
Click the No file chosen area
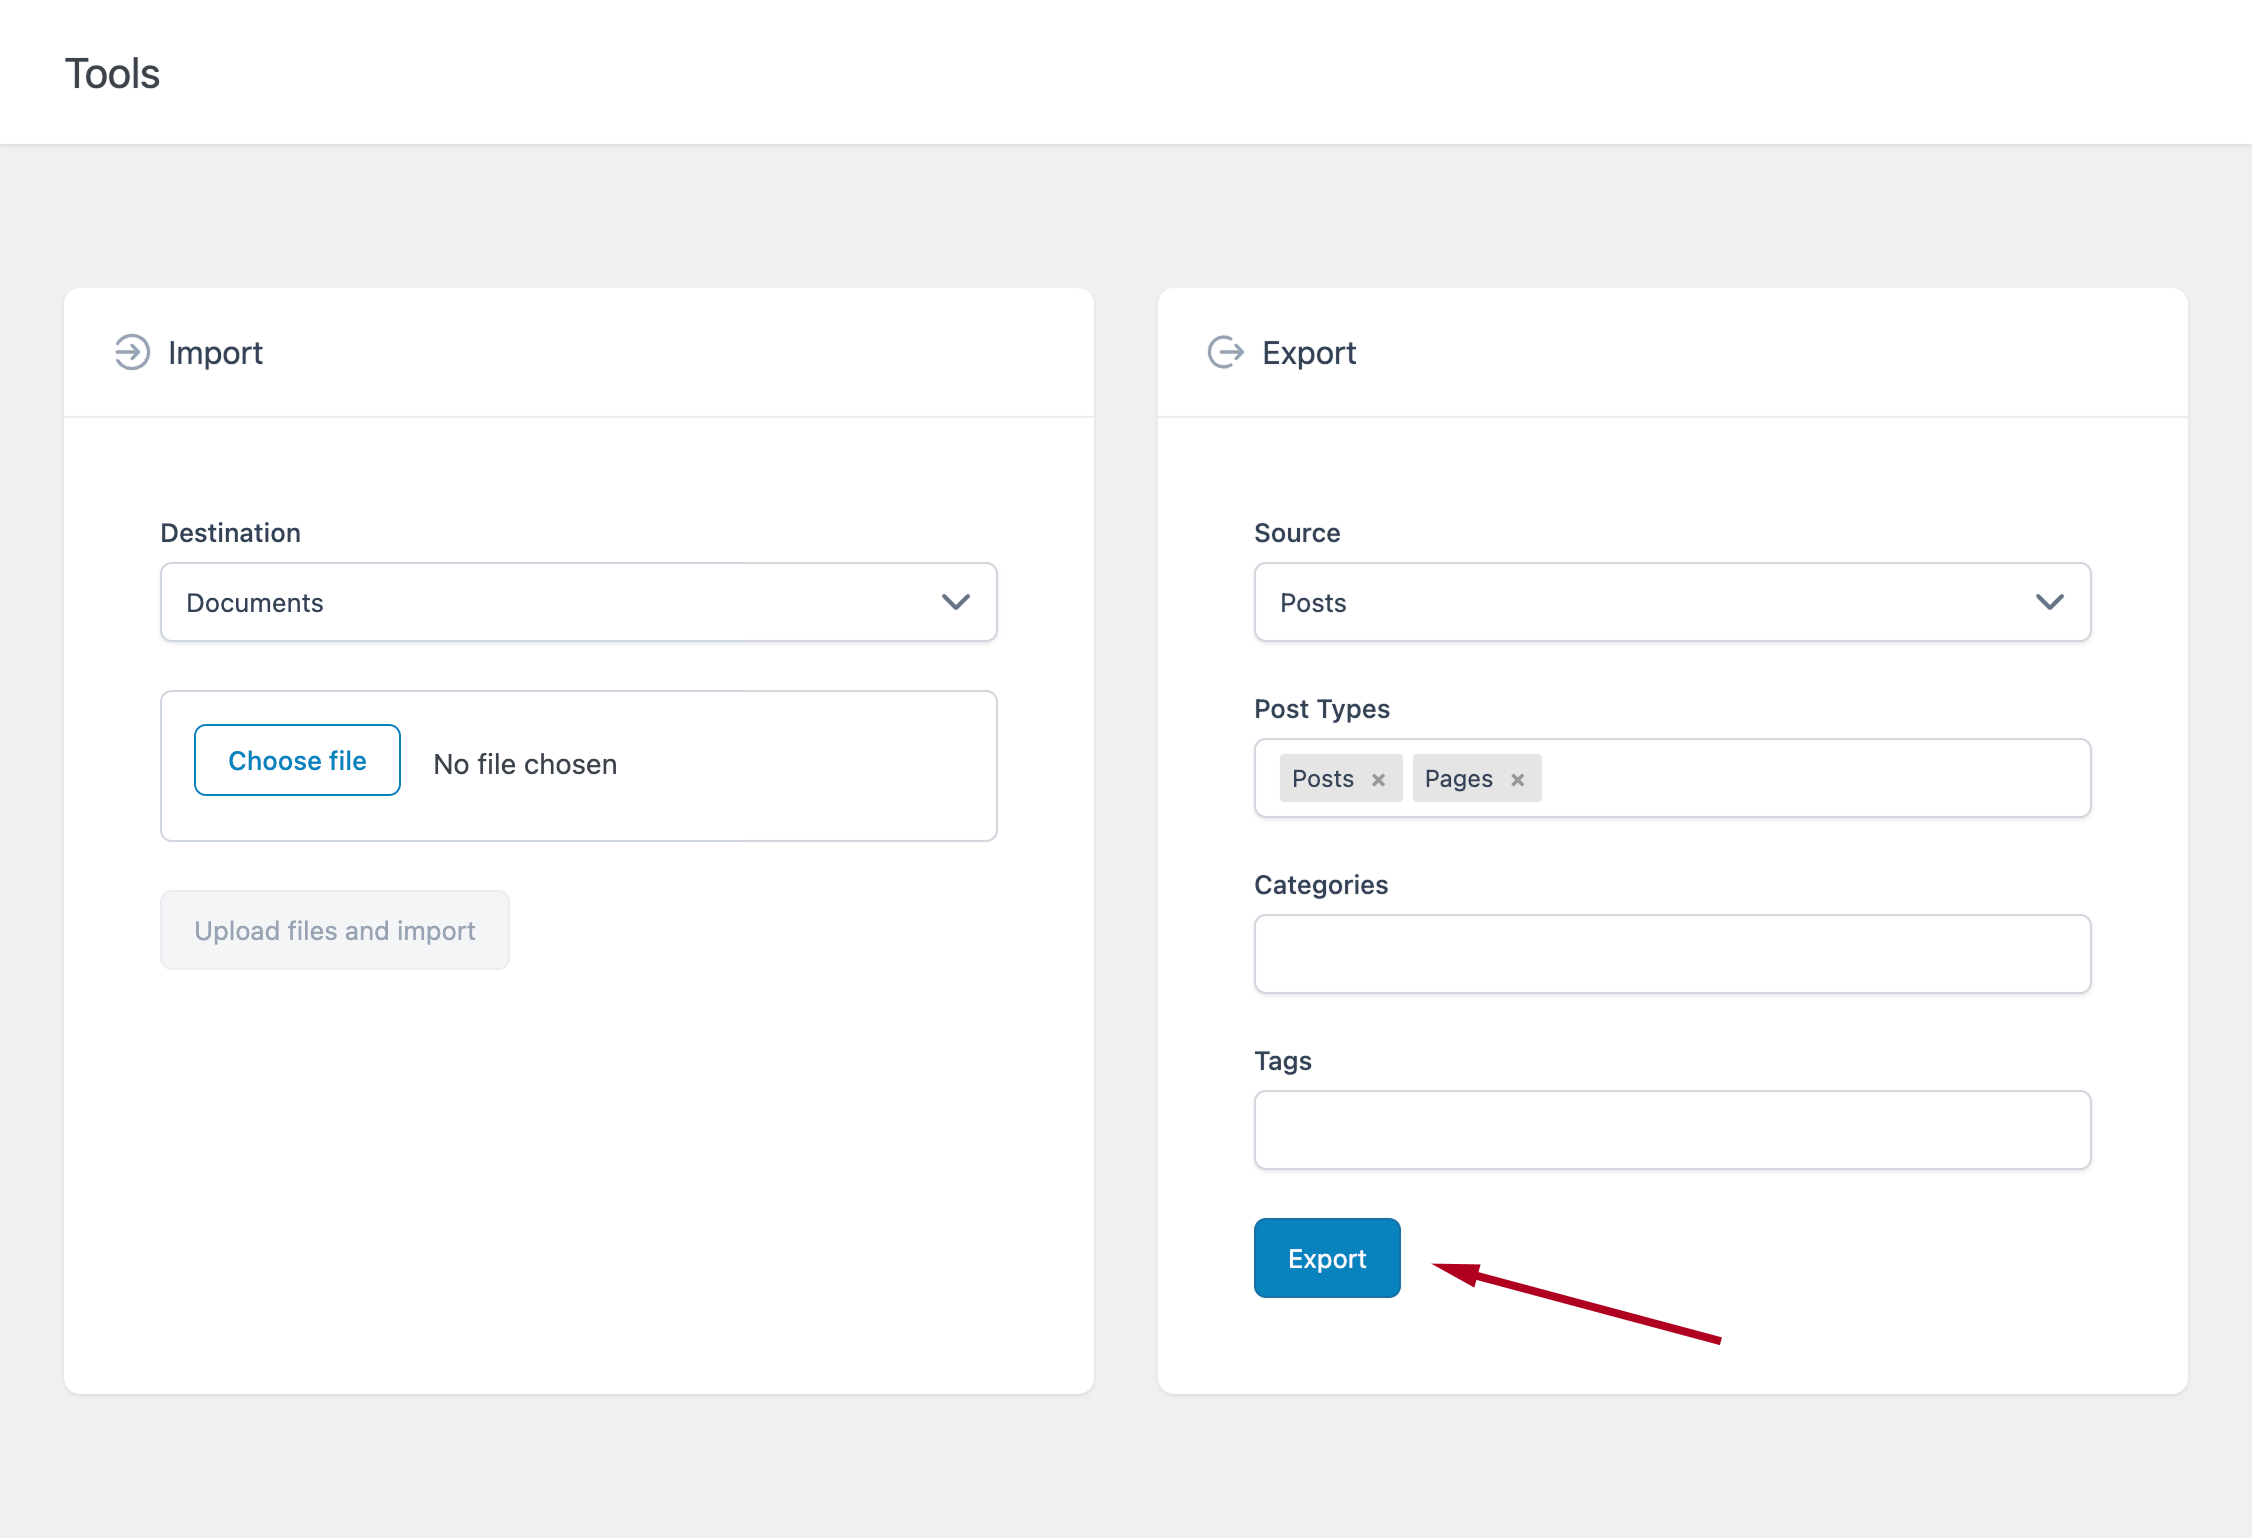pyautogui.click(x=524, y=764)
